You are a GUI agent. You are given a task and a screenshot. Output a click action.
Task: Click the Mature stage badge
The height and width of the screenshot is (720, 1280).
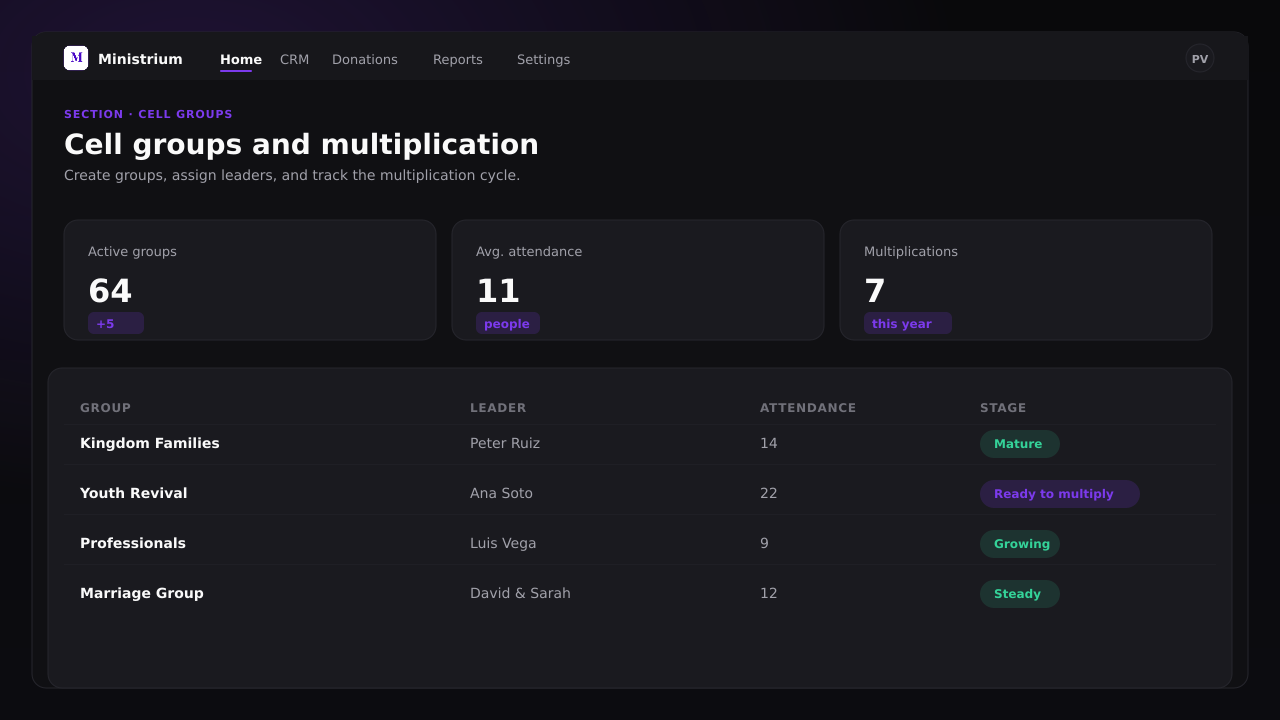tap(1019, 444)
